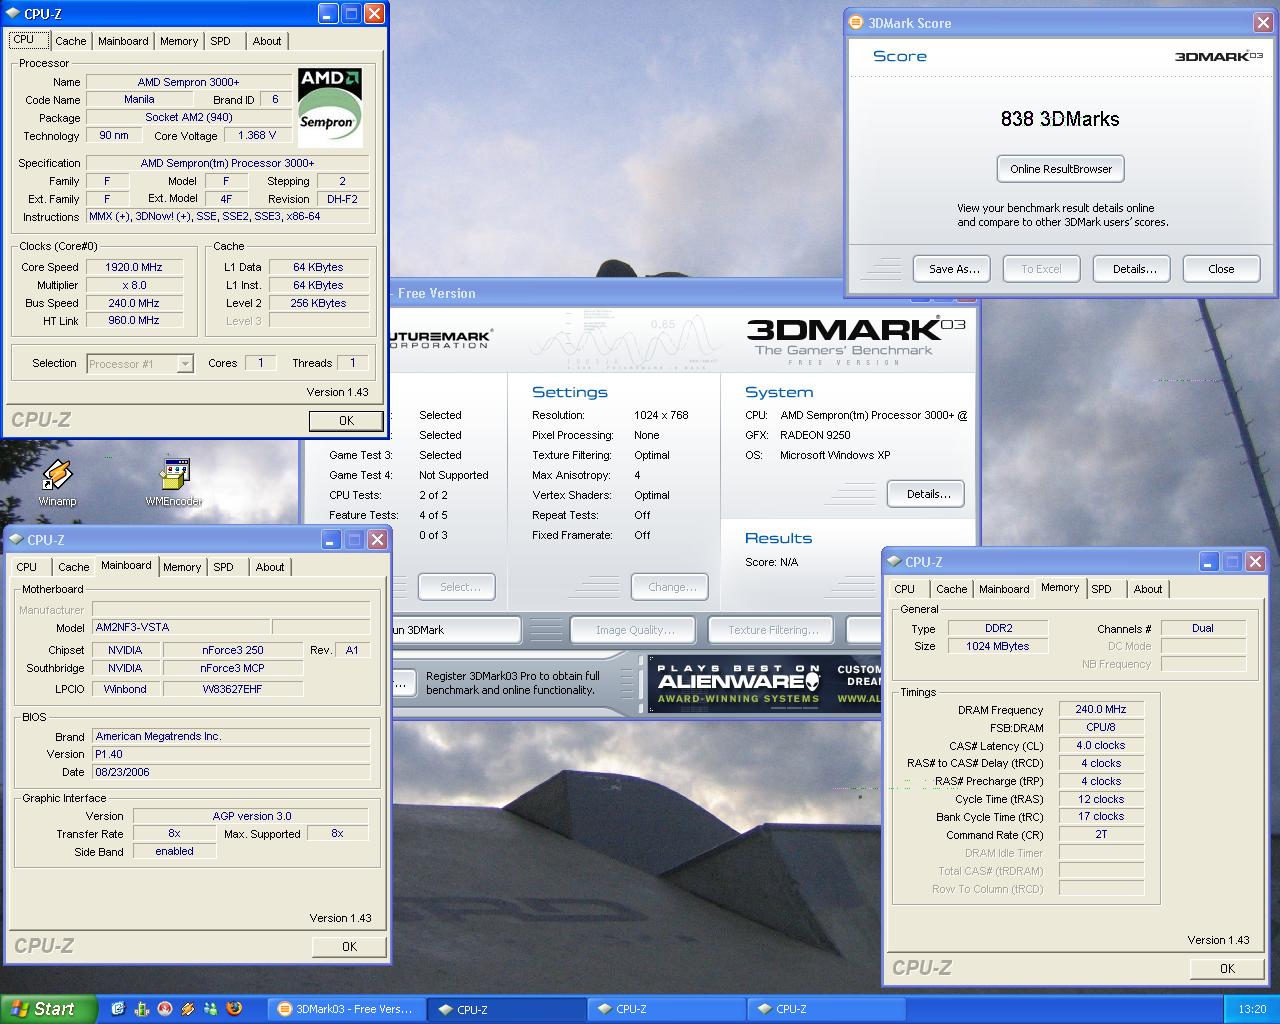
Task: Click the GFX entry RADEON 9250
Action: click(815, 435)
